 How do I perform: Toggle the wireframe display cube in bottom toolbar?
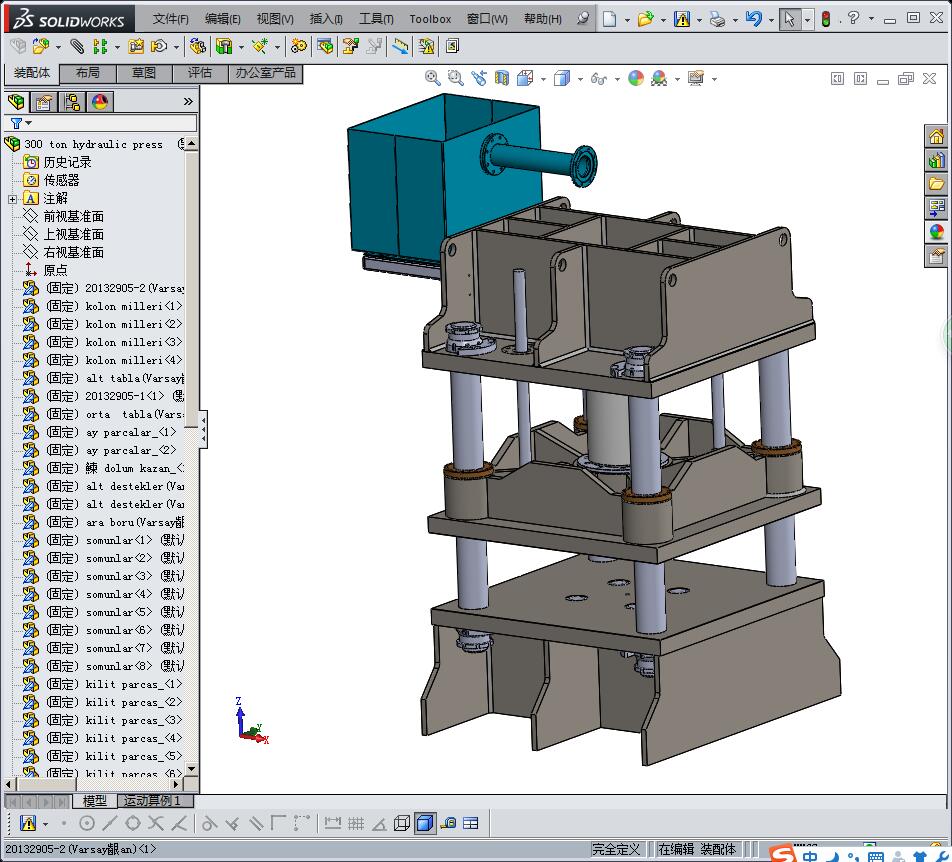(401, 823)
